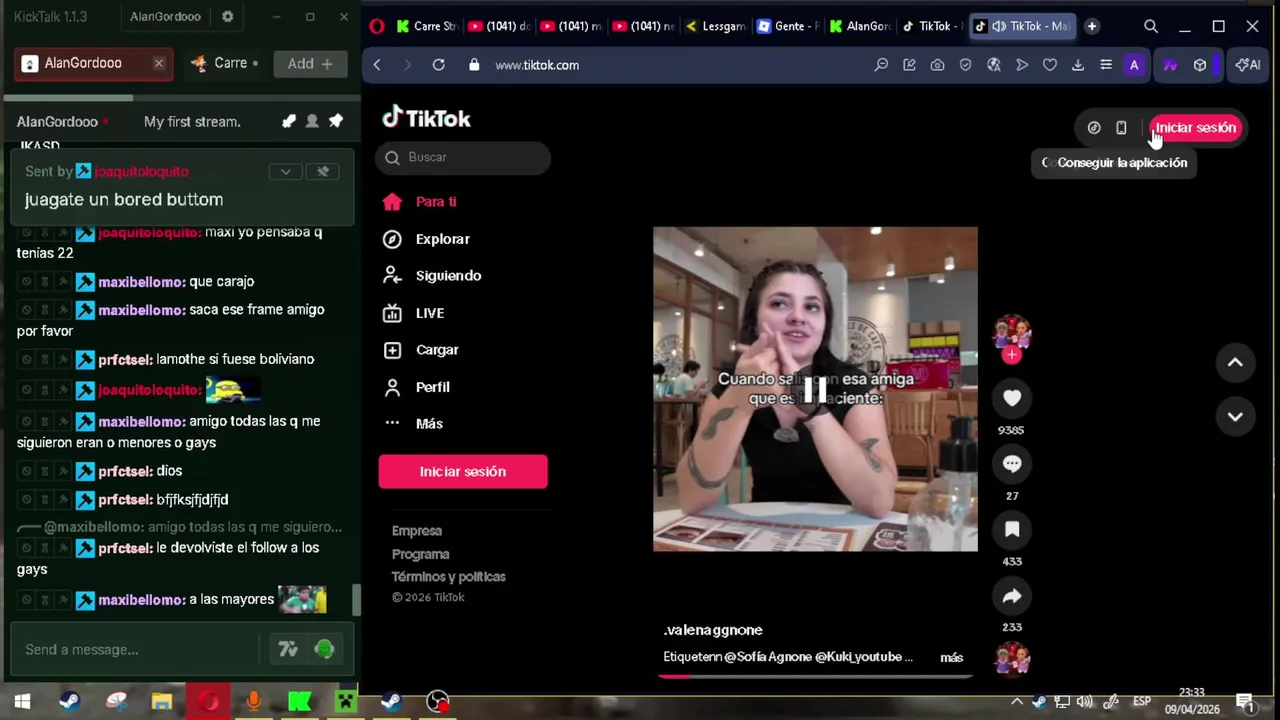Click KickTalk chat scrollbar
The width and height of the screenshot is (1280, 720).
355,599
